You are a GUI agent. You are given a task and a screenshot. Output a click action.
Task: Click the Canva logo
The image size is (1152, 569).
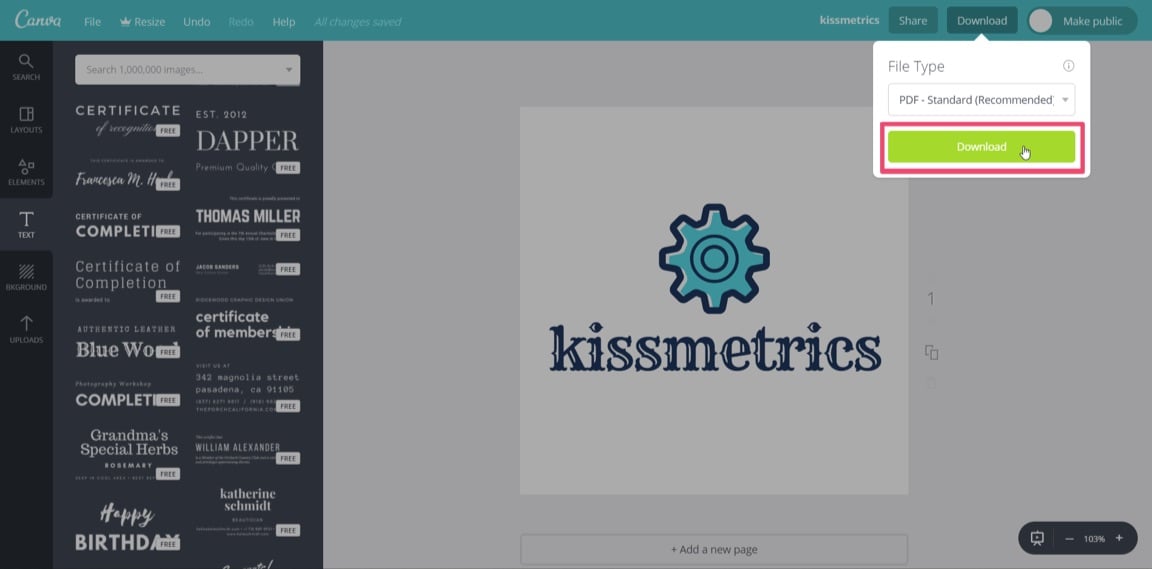pos(38,20)
